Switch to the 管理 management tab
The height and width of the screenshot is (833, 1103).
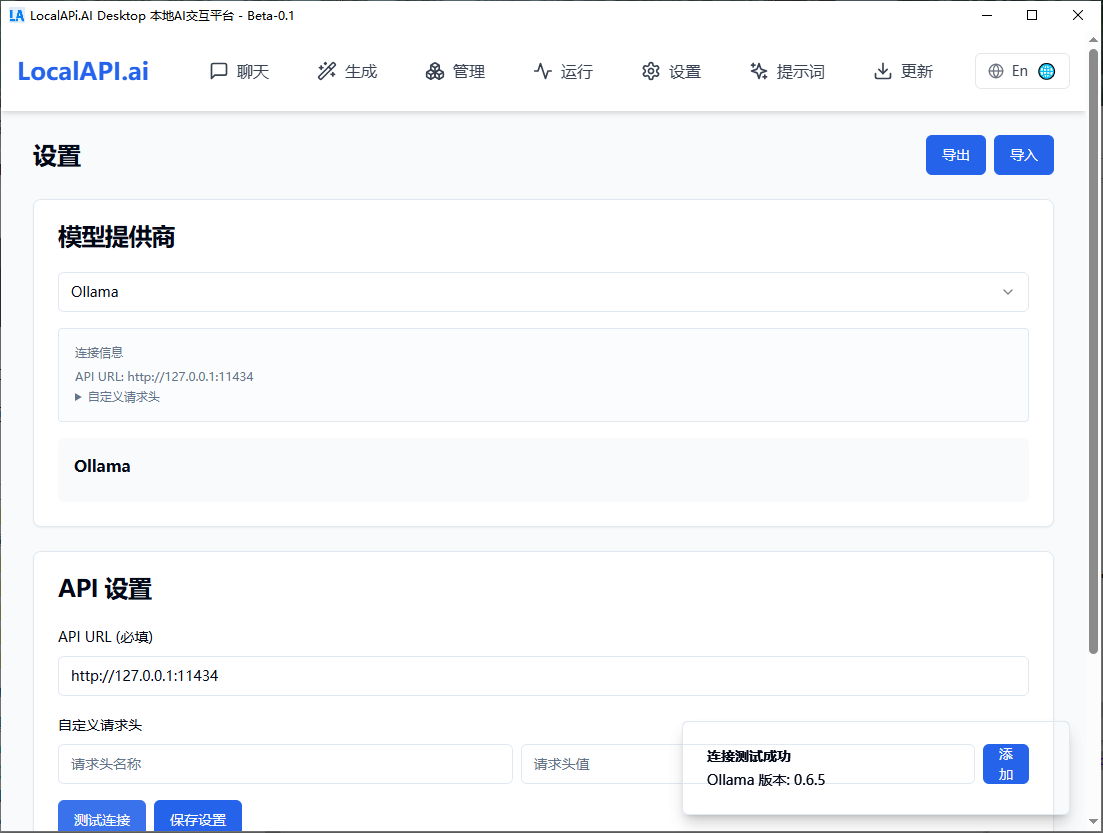click(455, 71)
